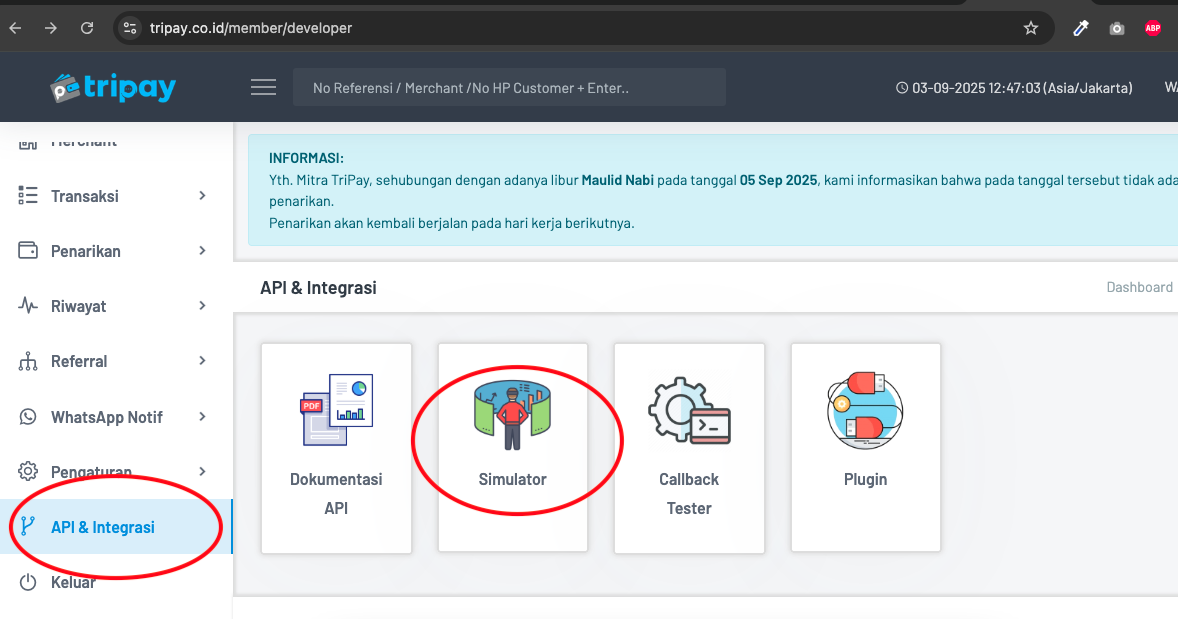Image resolution: width=1178 pixels, height=619 pixels.
Task: Select API & Integrasi in sidebar
Action: 102,527
